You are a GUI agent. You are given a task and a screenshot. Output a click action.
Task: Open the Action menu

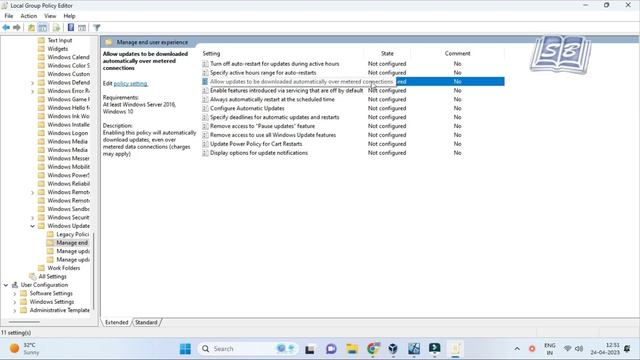(x=29, y=16)
